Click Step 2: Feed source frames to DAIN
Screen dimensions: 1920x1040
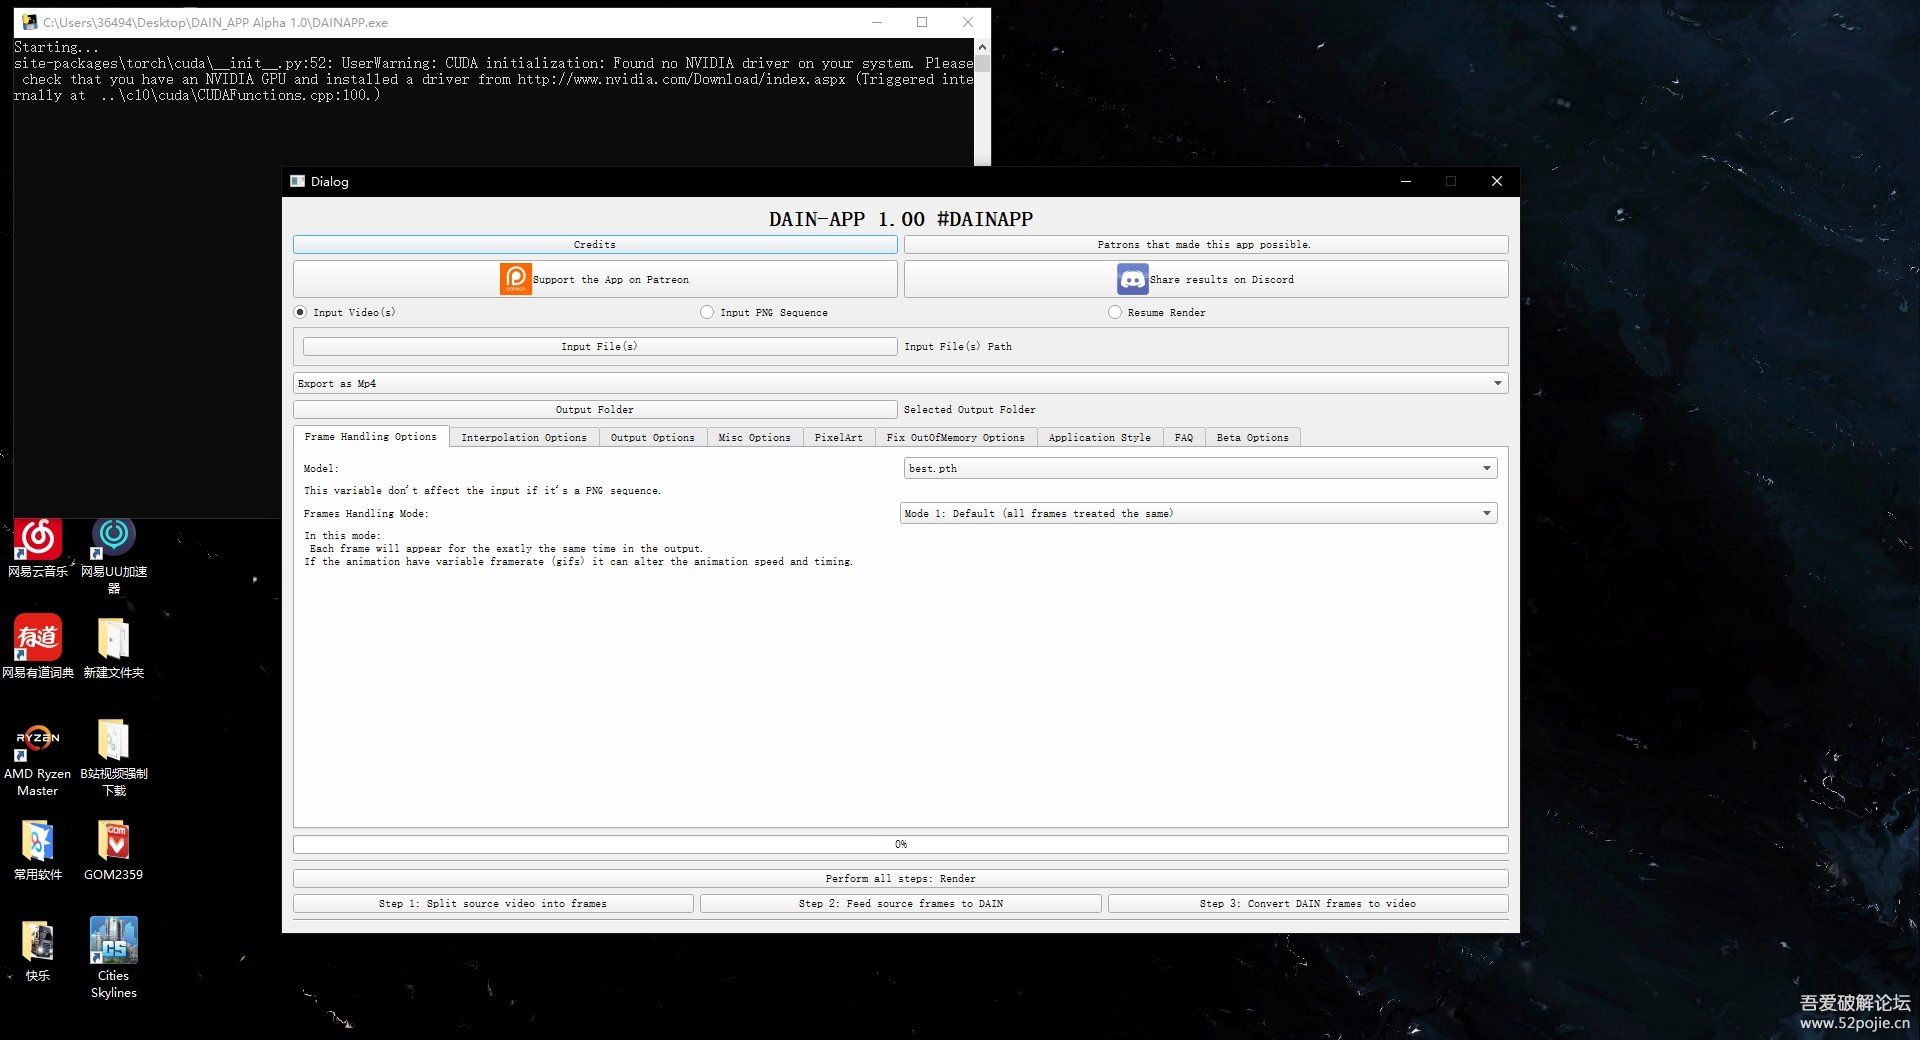pyautogui.click(x=901, y=903)
